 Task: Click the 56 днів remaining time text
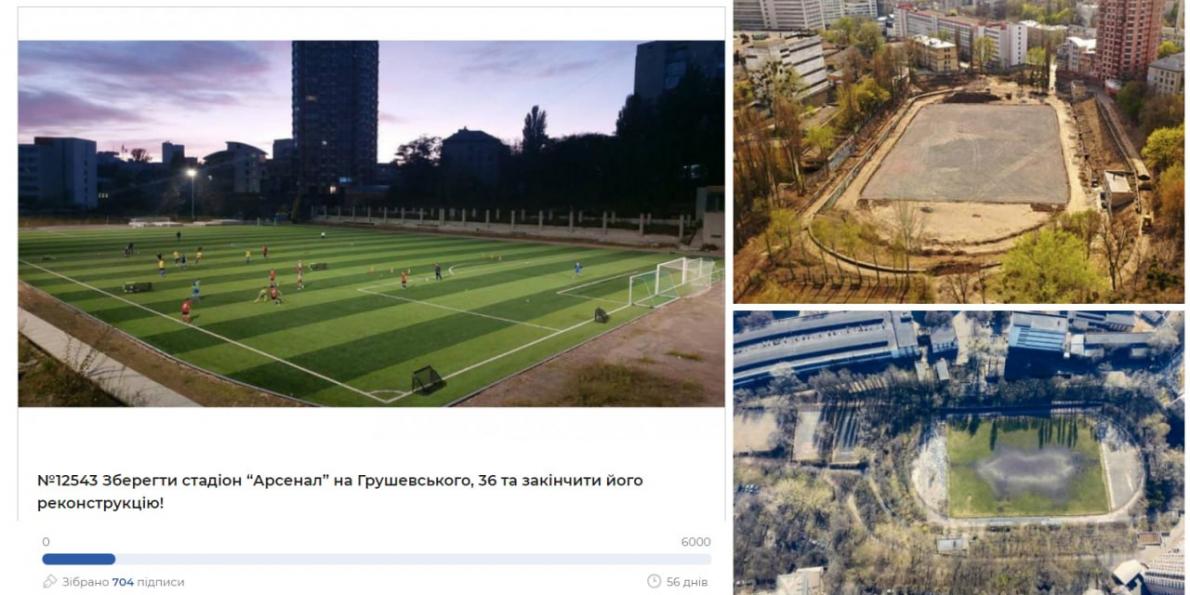[x=687, y=582]
